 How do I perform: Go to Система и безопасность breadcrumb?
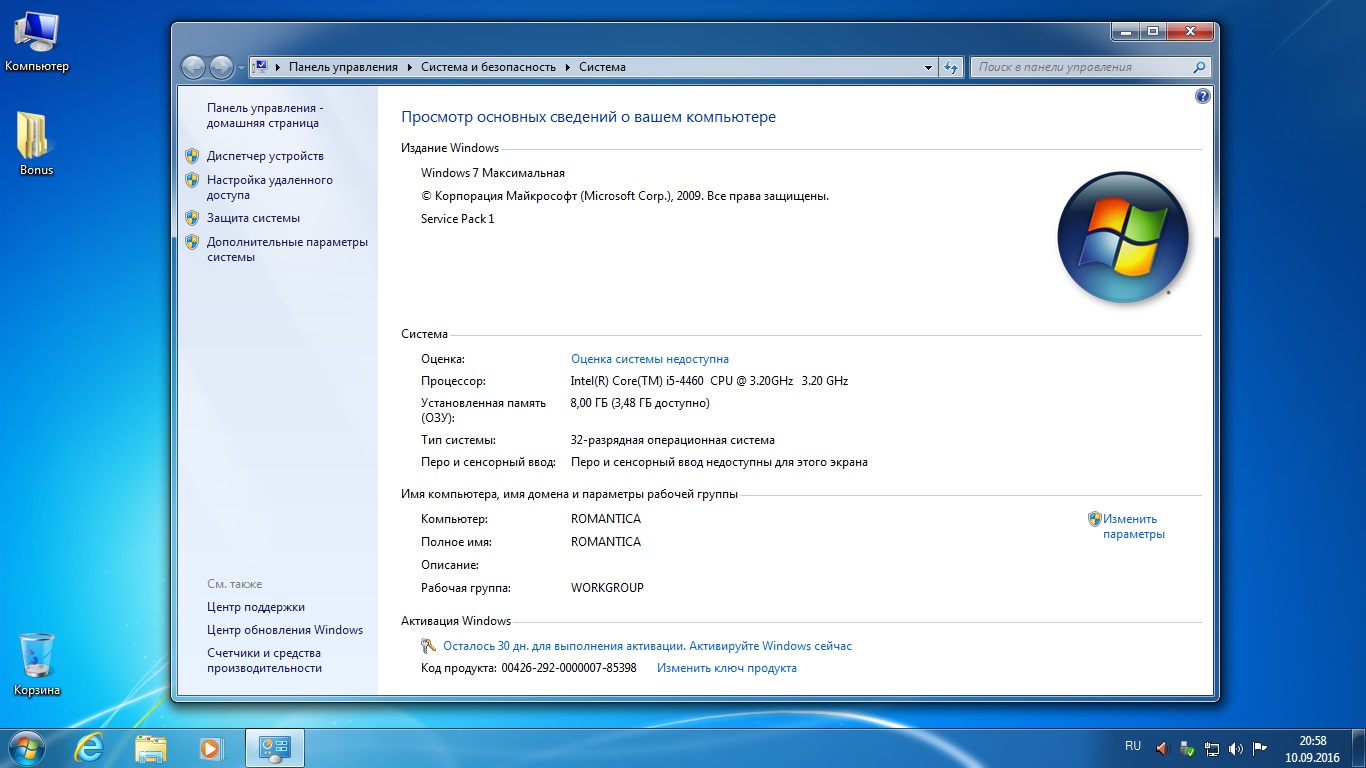tap(488, 67)
